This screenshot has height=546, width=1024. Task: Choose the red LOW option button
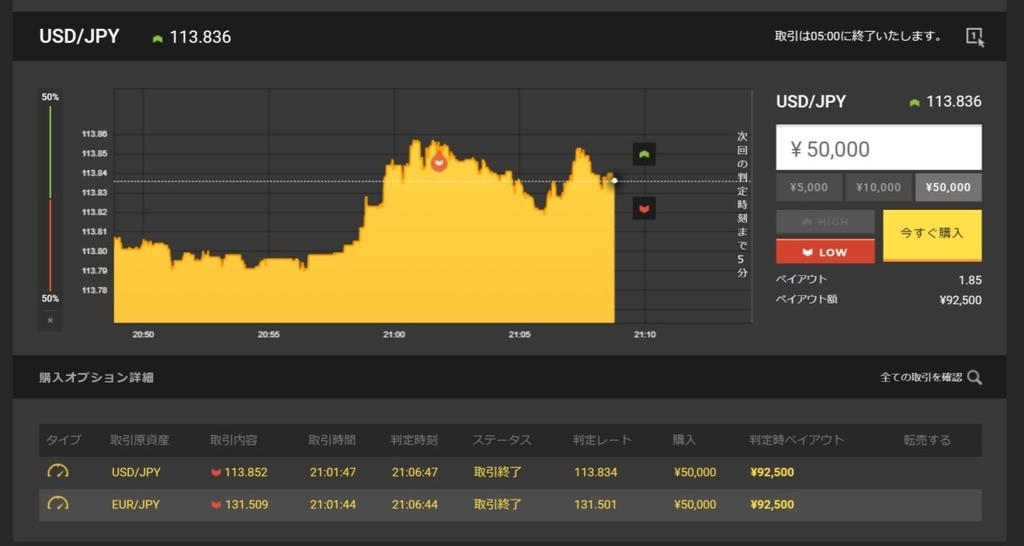click(825, 251)
